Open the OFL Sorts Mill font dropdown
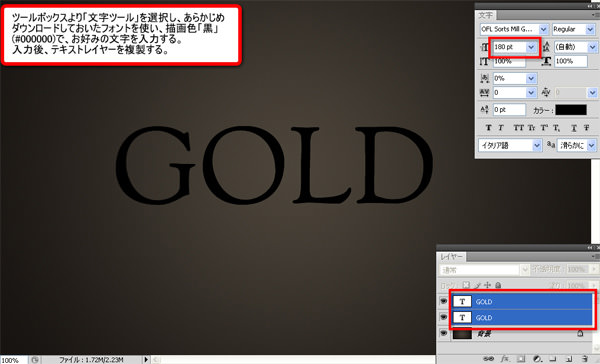 543,29
